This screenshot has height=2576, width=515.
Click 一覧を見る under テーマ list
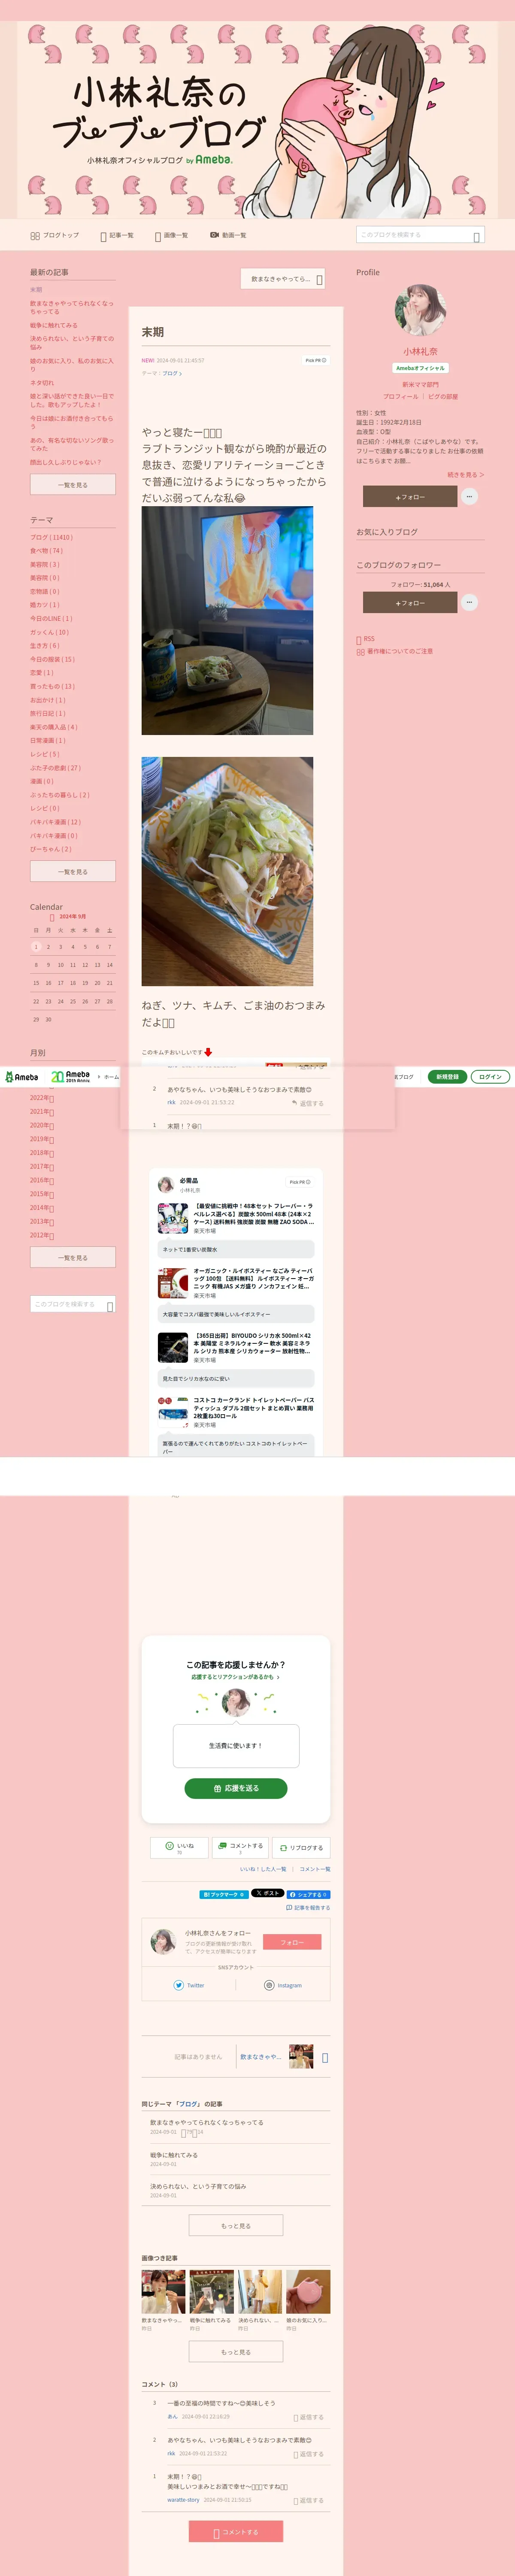pos(73,872)
